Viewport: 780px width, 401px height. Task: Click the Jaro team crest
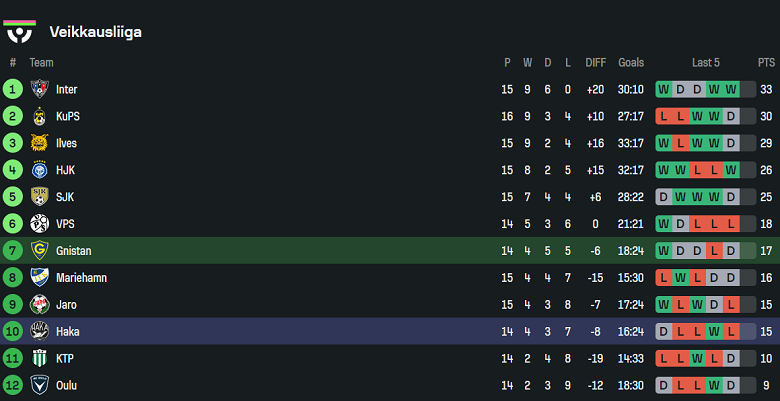tap(40, 305)
